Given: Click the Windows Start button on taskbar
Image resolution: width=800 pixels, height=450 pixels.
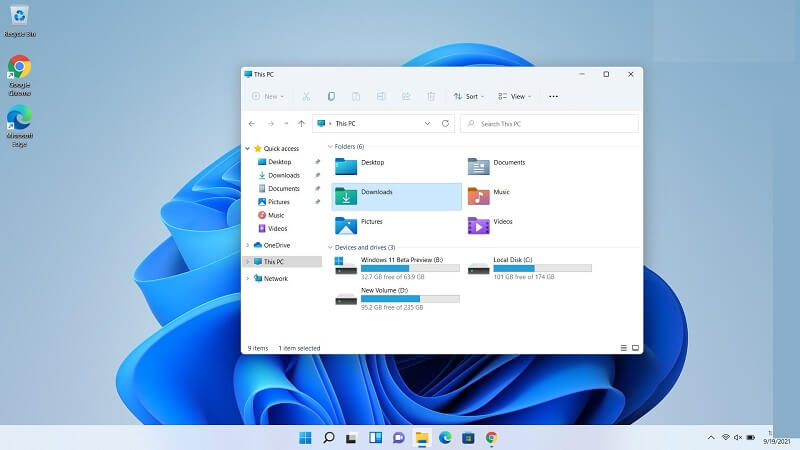Looking at the screenshot, I should pyautogui.click(x=304, y=438).
